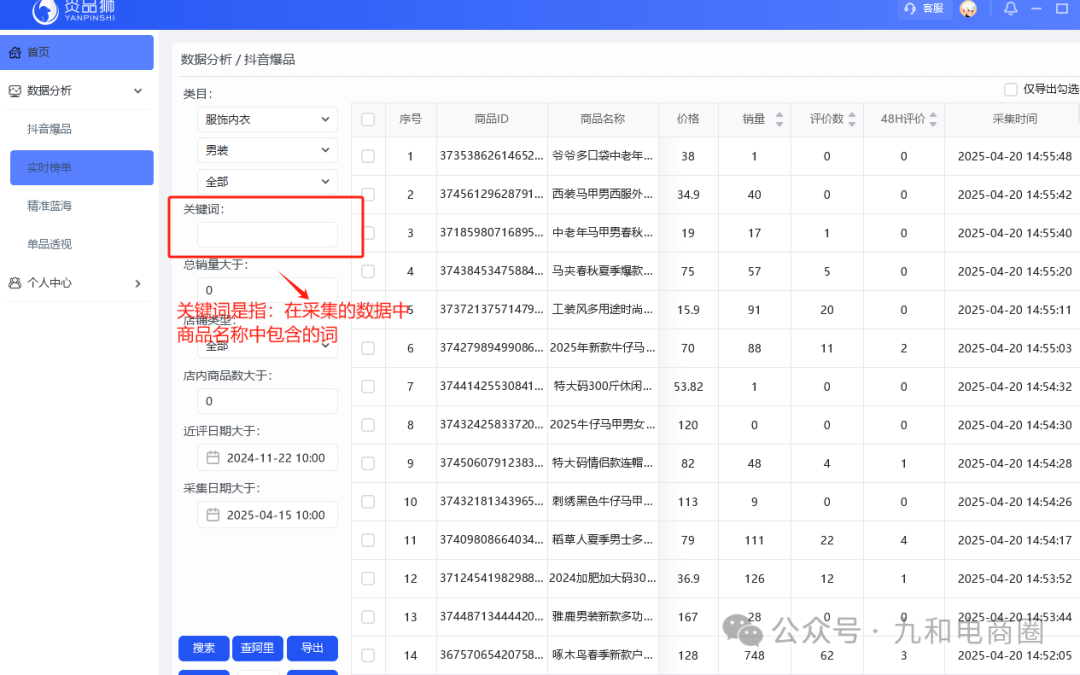The height and width of the screenshot is (675, 1080).
Task: Click the notification bell icon
Action: pyautogui.click(x=1010, y=8)
